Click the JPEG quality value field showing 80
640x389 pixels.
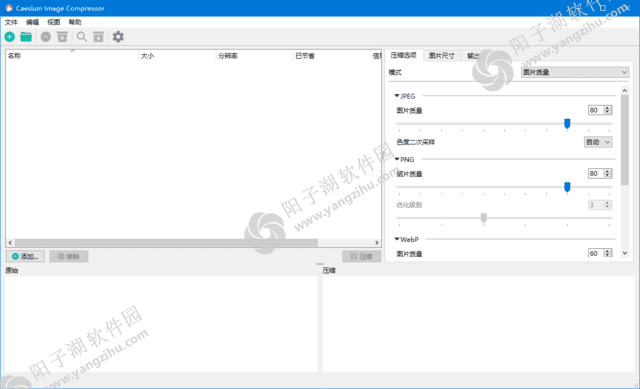(596, 110)
